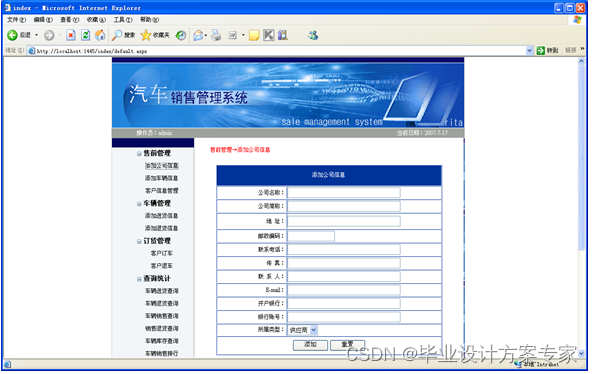Screen dimensions: 592x374
Task: Click the 添加 (Add) button
Action: (x=310, y=345)
